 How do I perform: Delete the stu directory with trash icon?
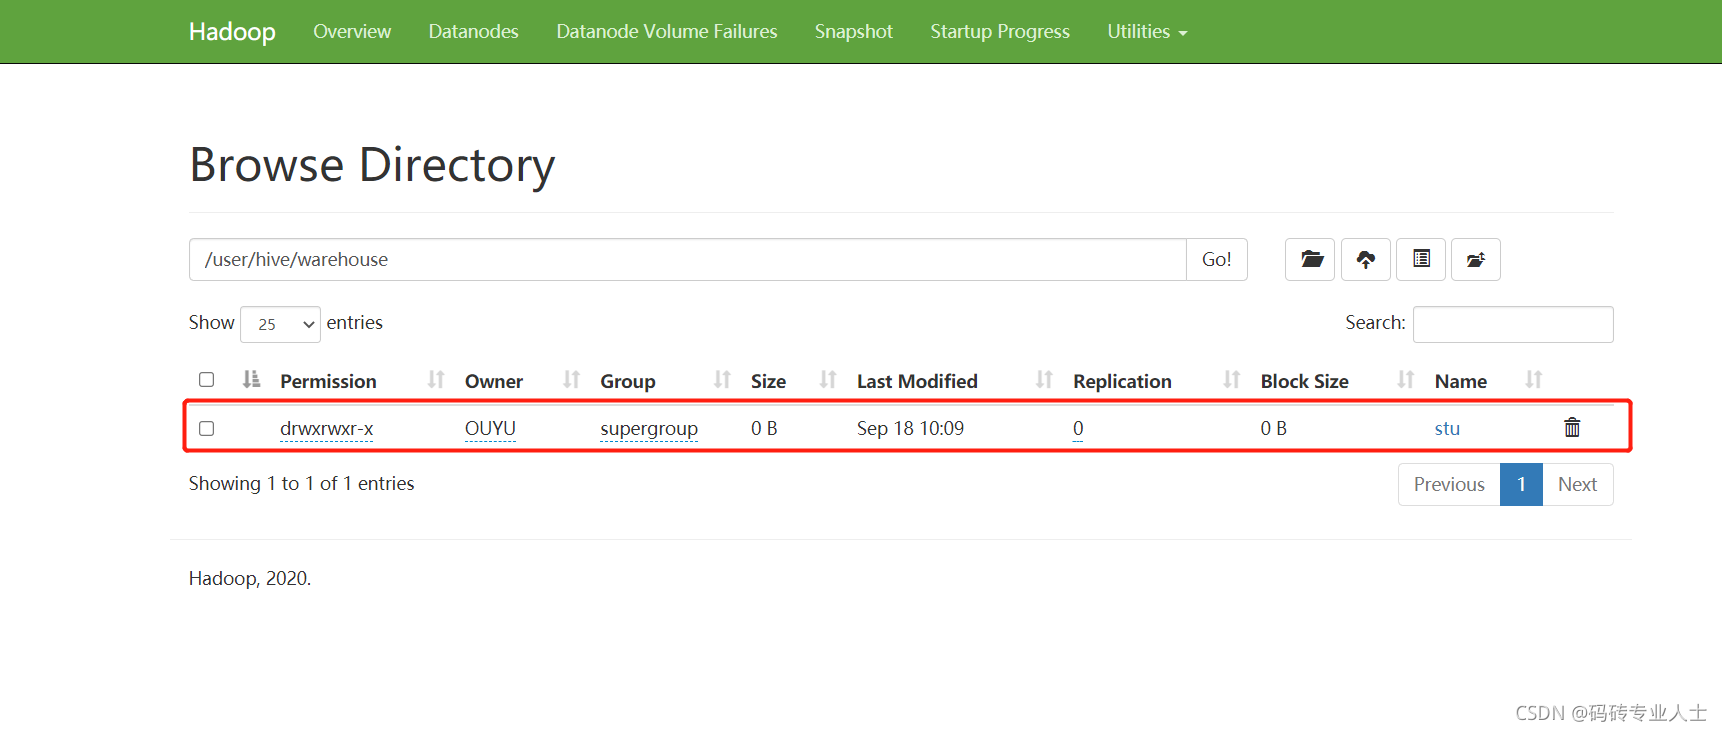point(1572,428)
